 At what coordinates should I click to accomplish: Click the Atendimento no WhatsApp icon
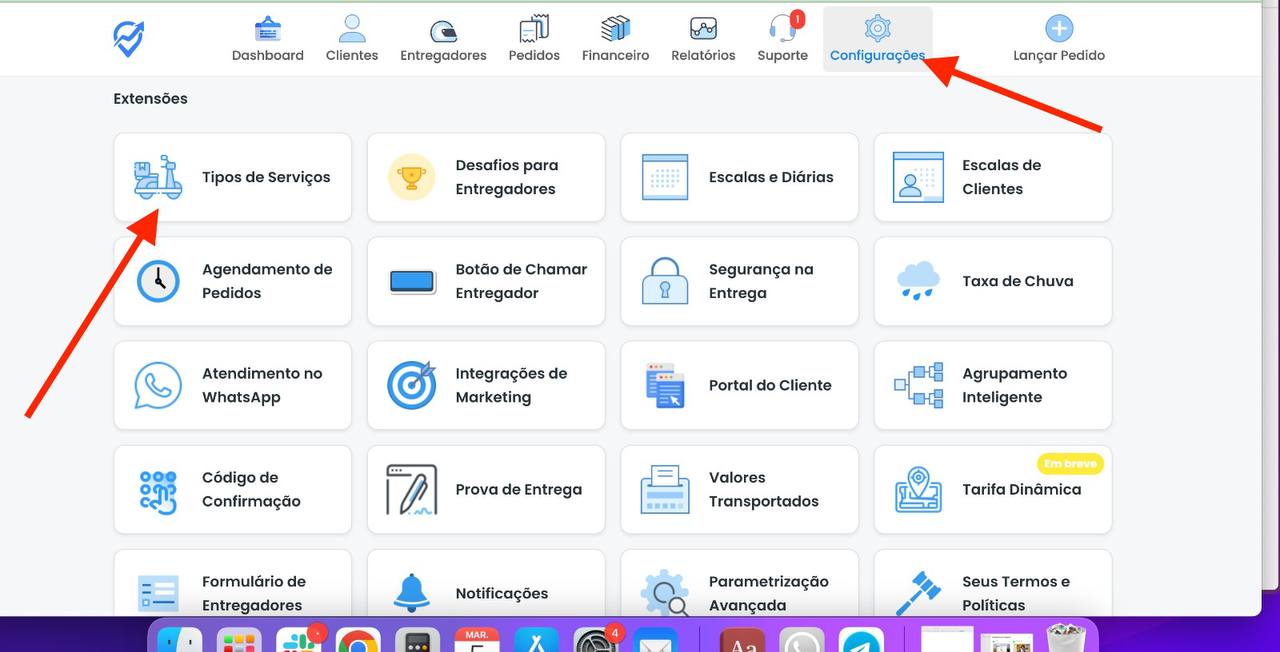point(157,385)
